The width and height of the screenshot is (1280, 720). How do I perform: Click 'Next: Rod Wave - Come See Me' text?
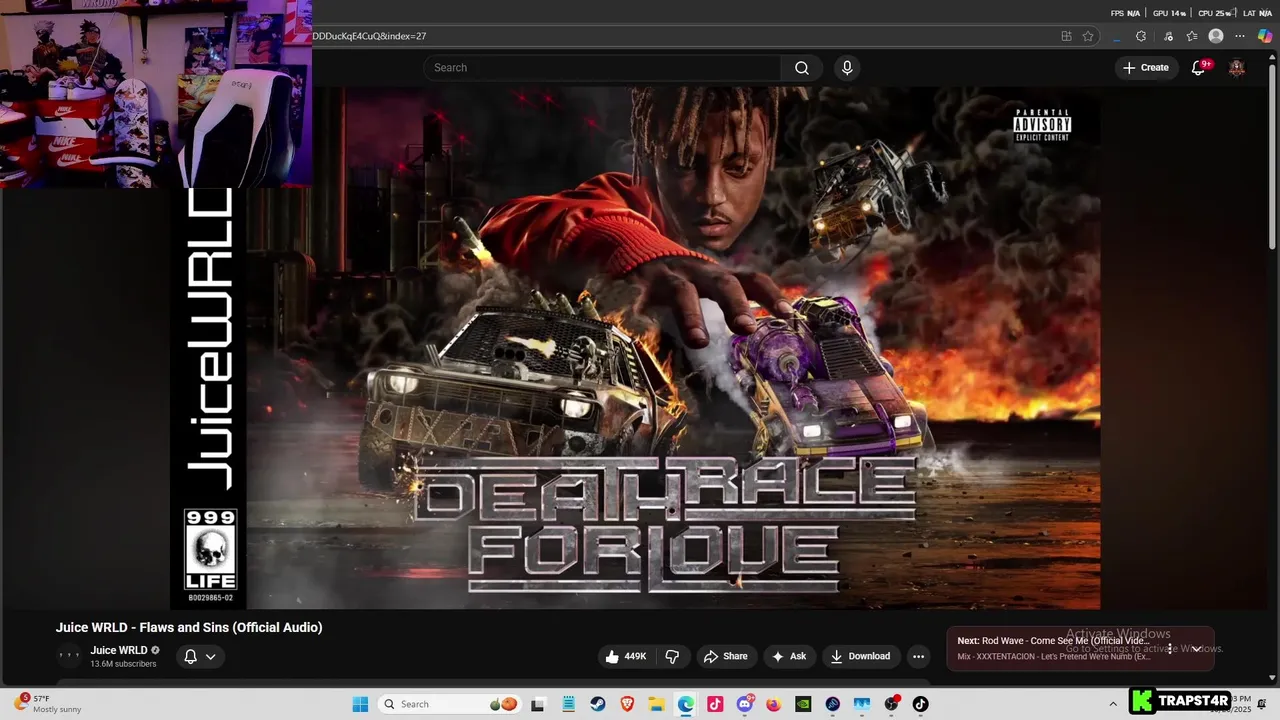(x=1053, y=641)
